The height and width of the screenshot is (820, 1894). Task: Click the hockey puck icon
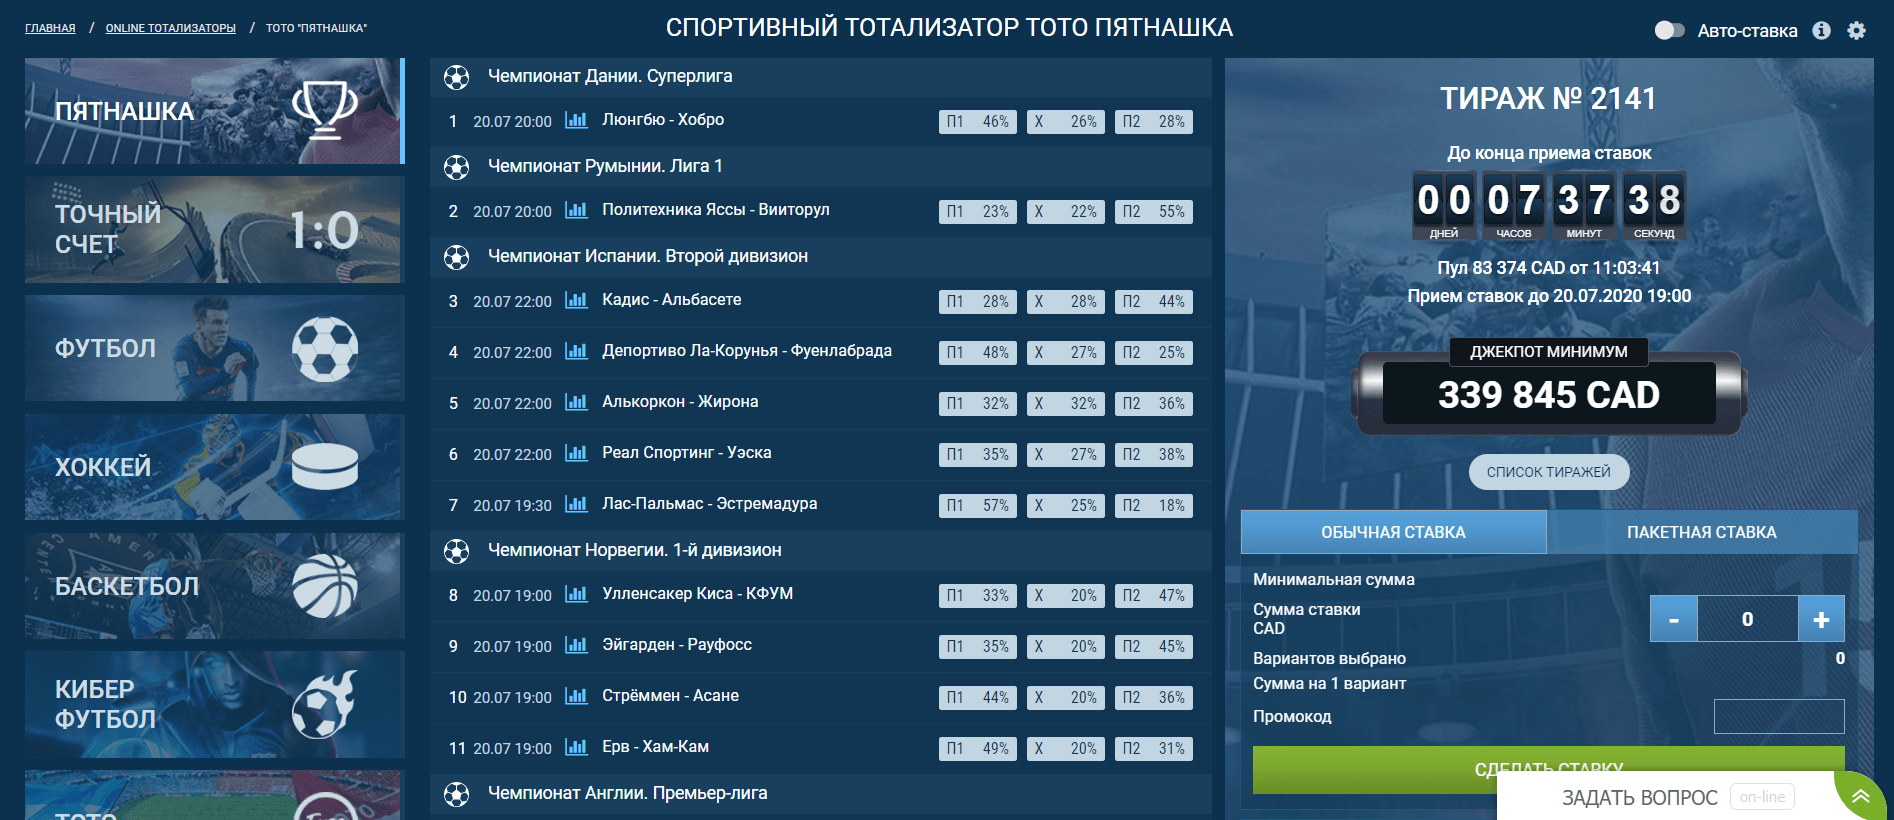pyautogui.click(x=325, y=467)
